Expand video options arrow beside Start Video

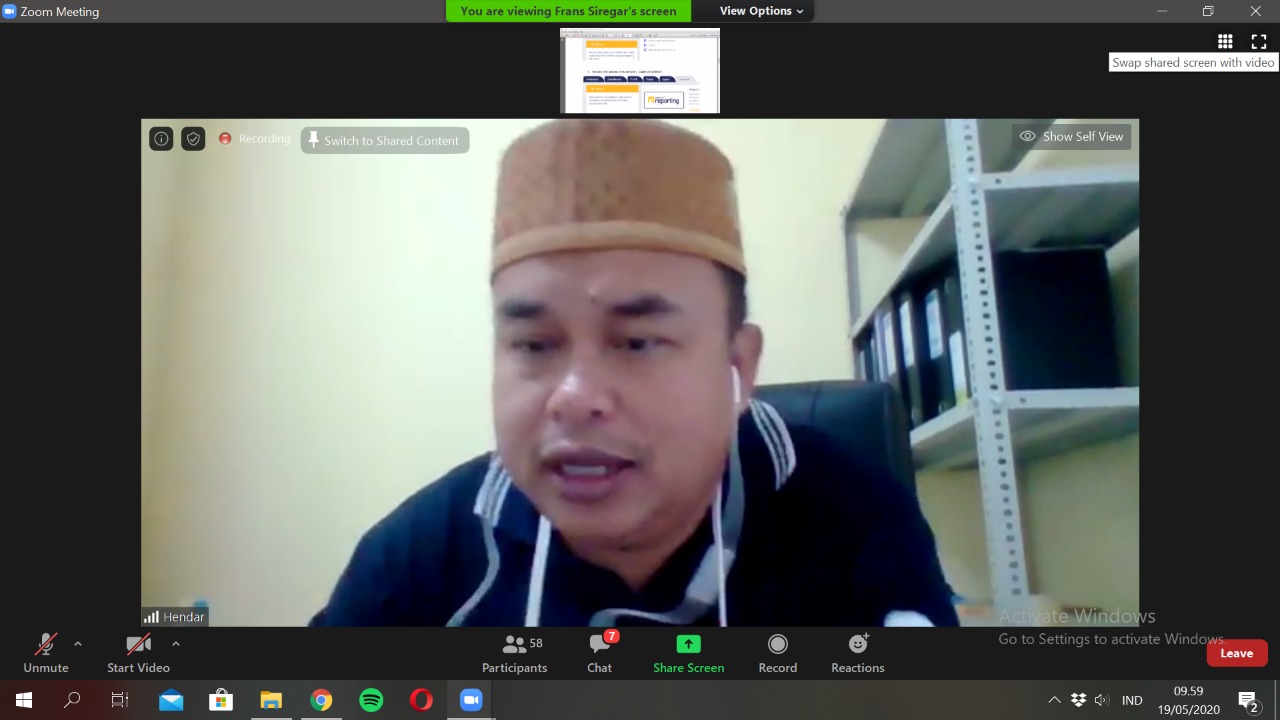pos(176,644)
